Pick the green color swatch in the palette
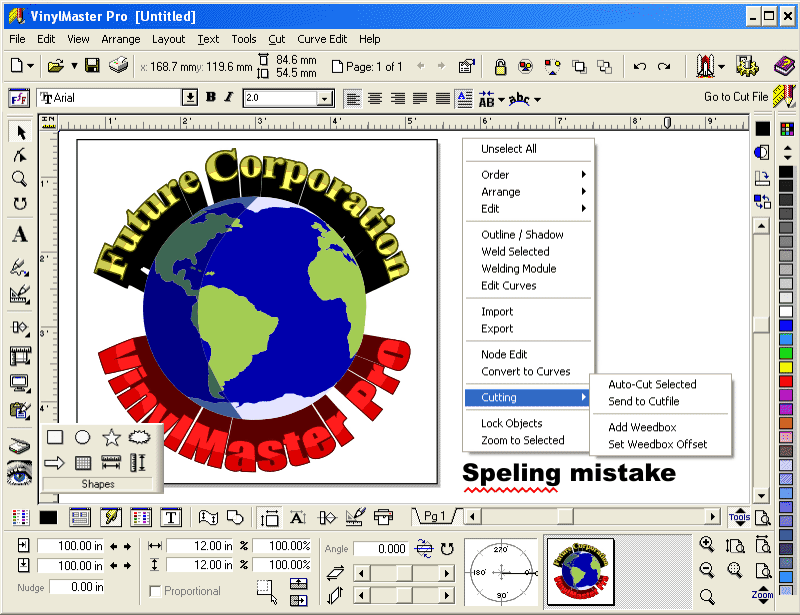Image resolution: width=800 pixels, height=615 pixels. (786, 353)
